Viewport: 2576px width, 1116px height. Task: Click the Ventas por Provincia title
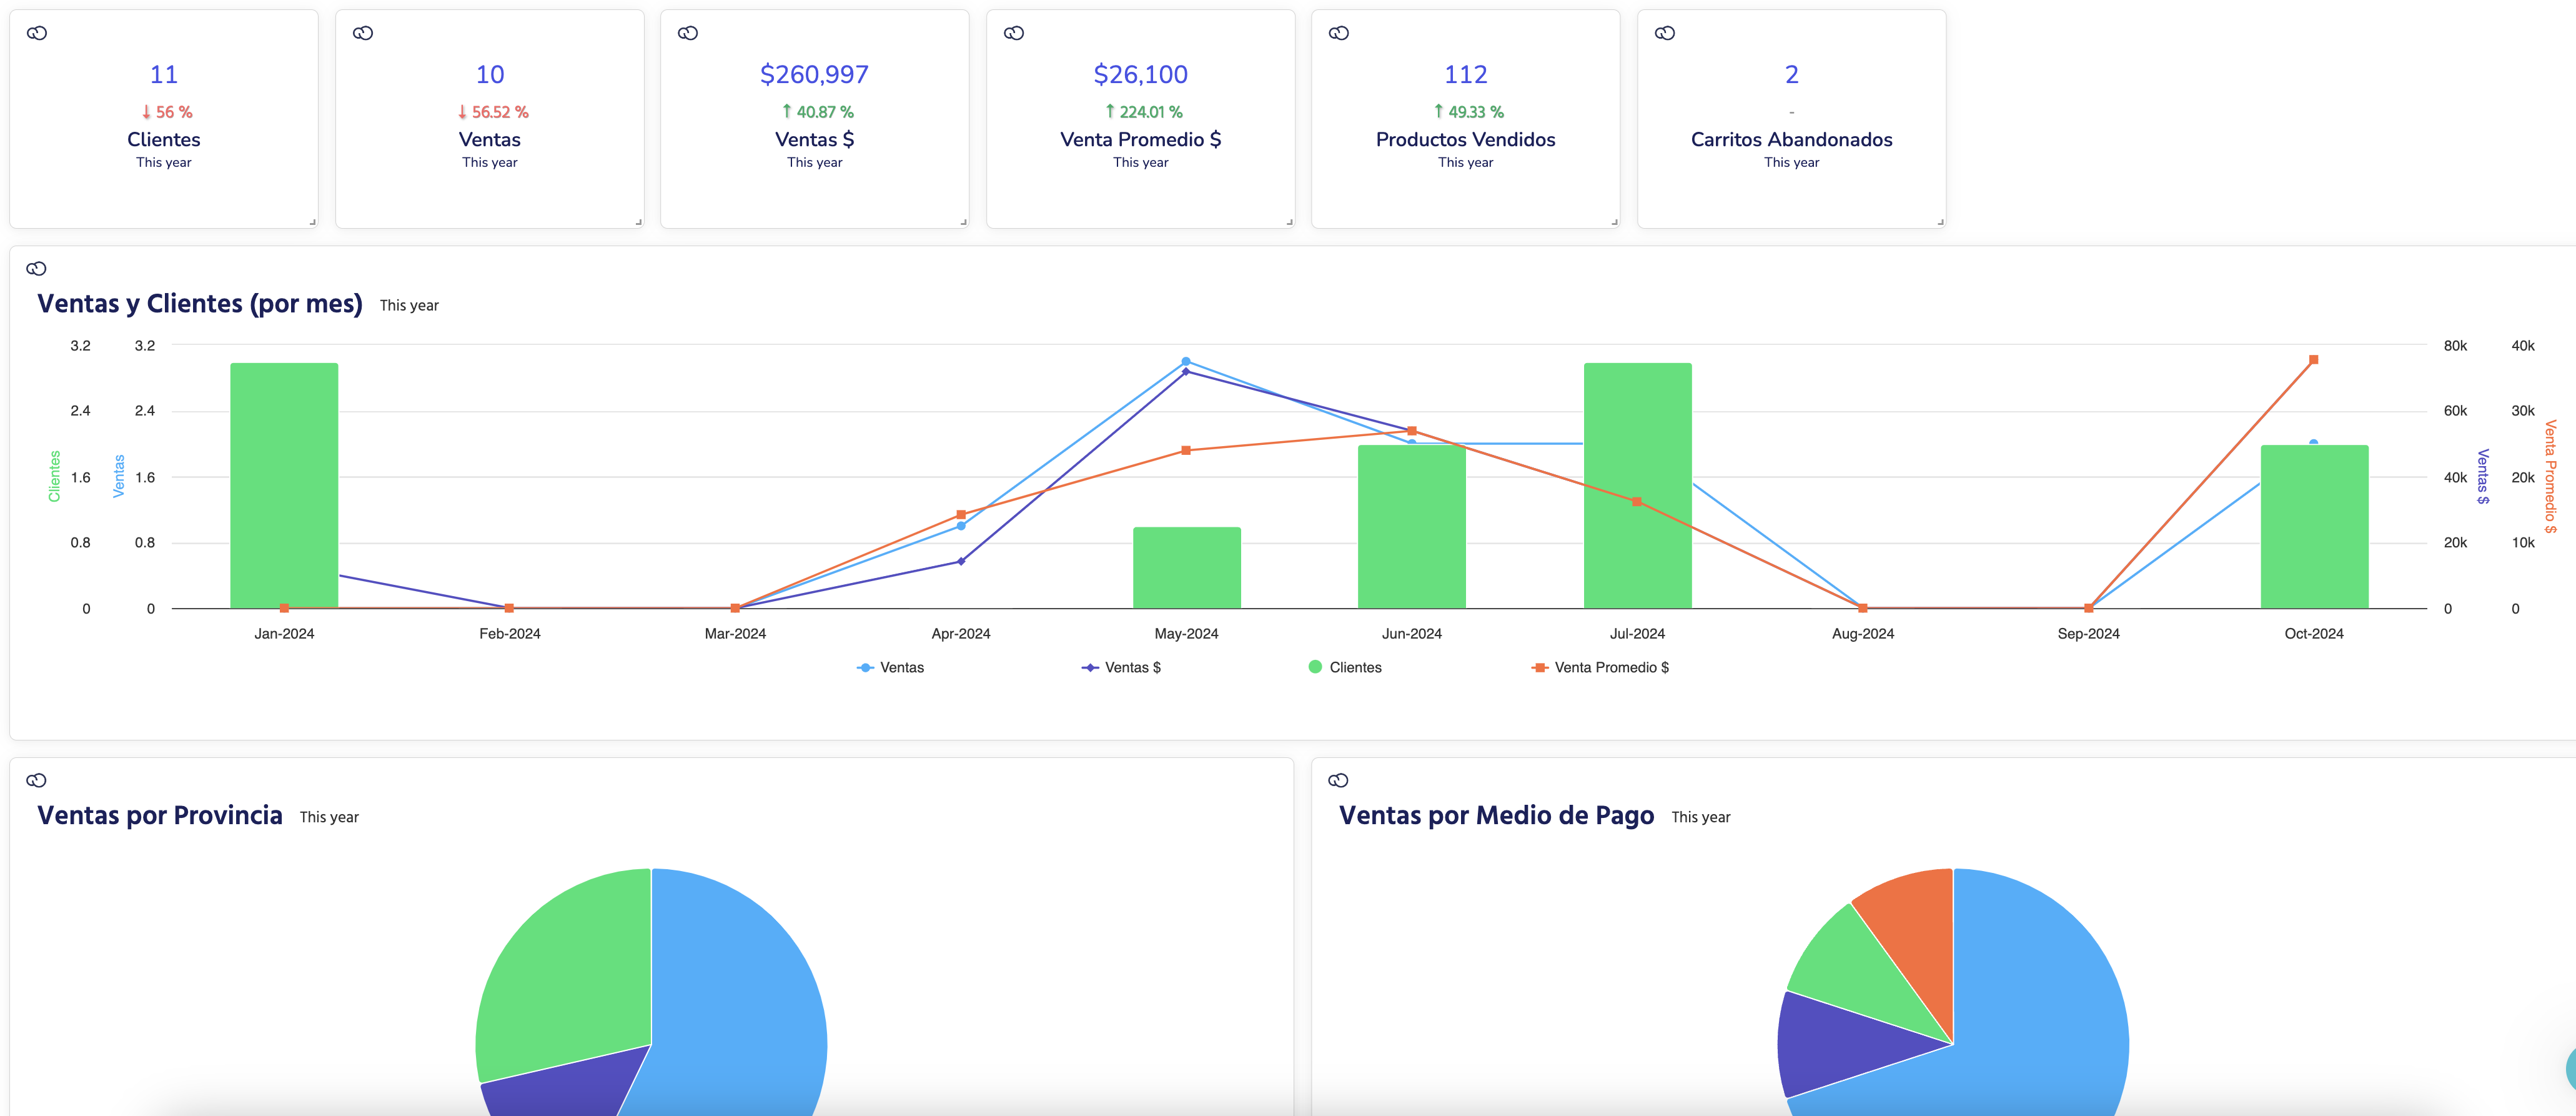(160, 815)
